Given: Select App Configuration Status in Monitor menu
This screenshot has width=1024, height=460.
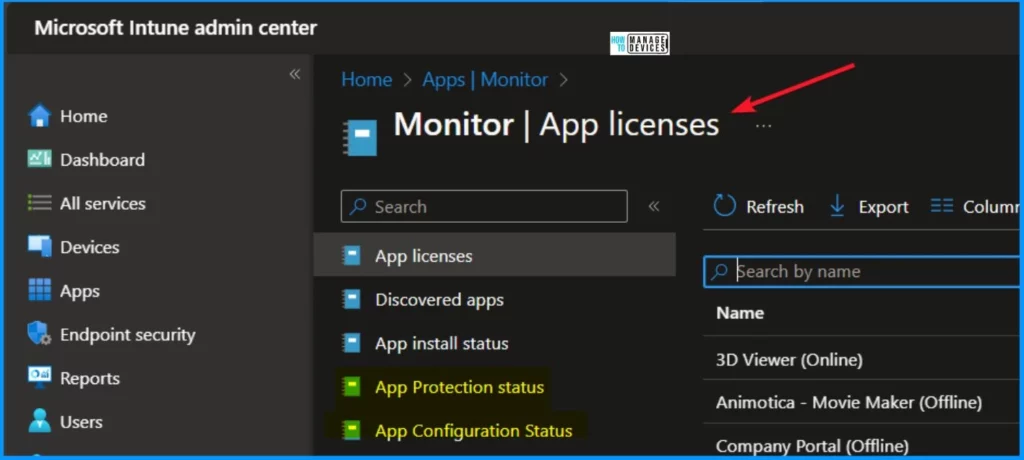Looking at the screenshot, I should 473,431.
